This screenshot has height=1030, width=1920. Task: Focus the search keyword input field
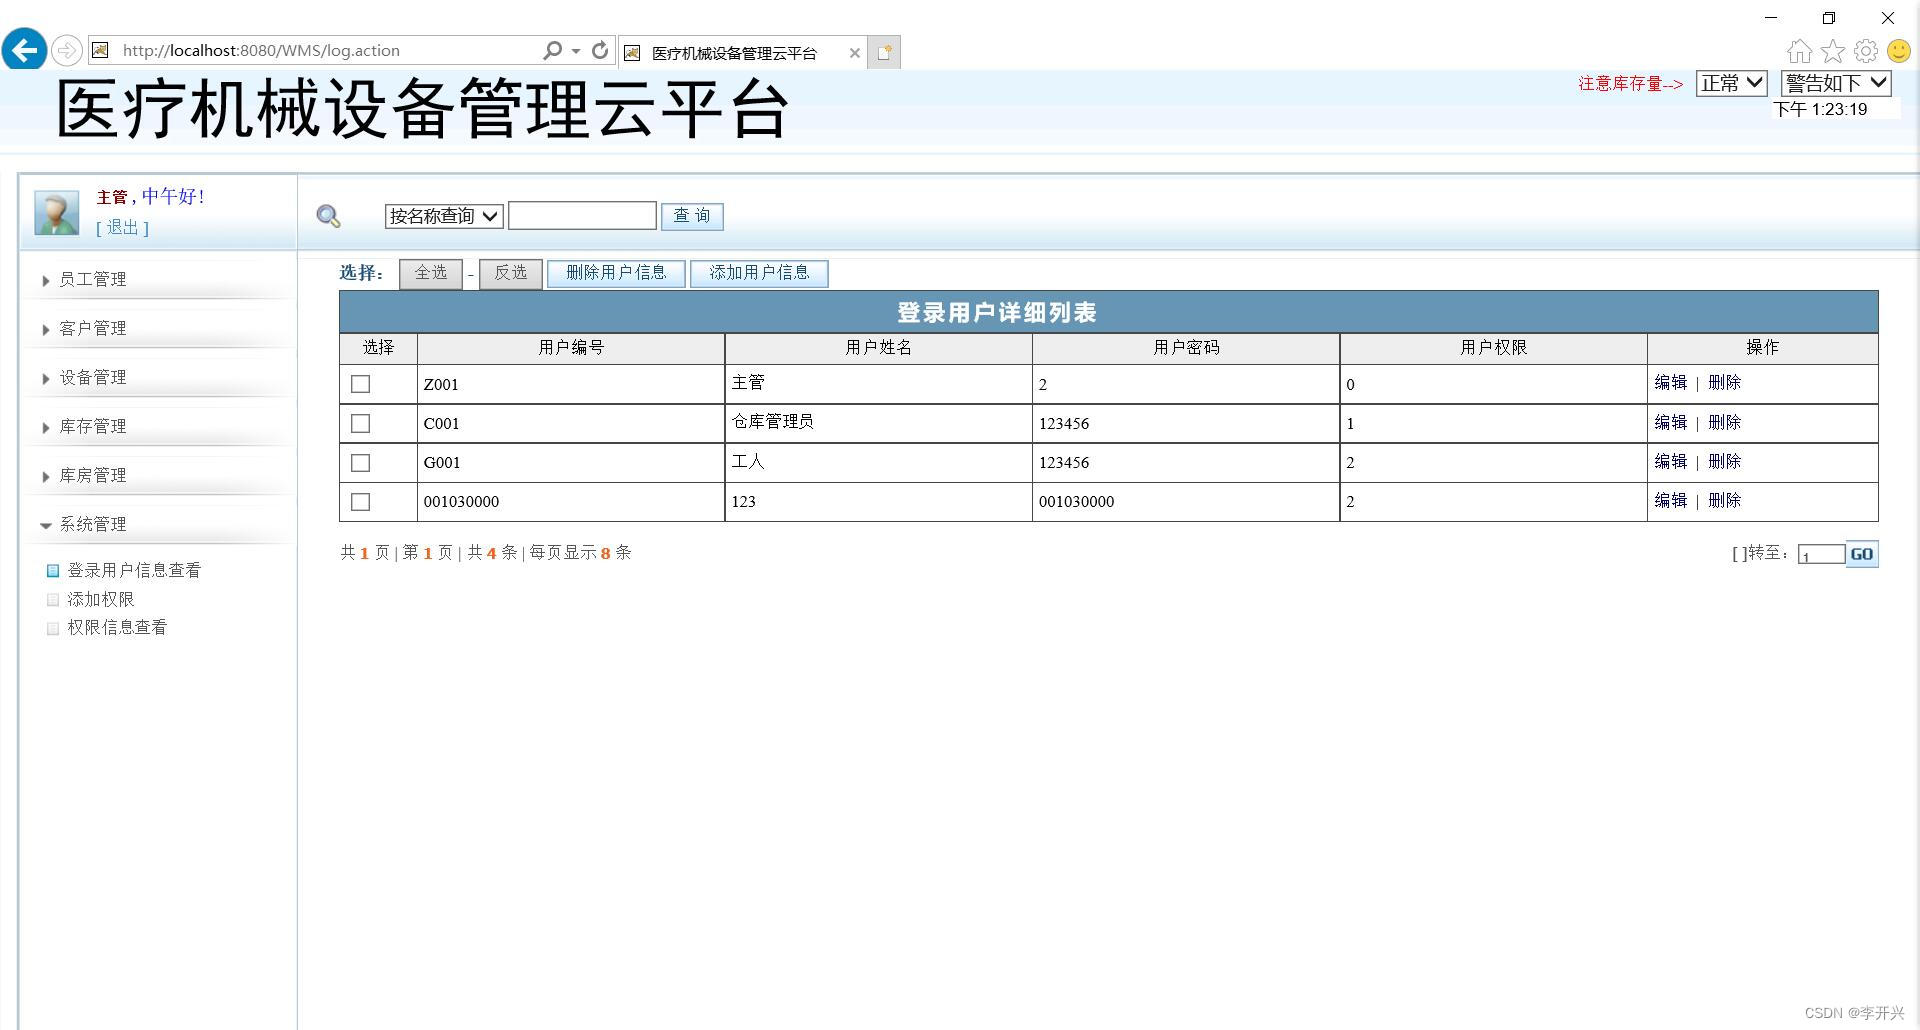582,216
